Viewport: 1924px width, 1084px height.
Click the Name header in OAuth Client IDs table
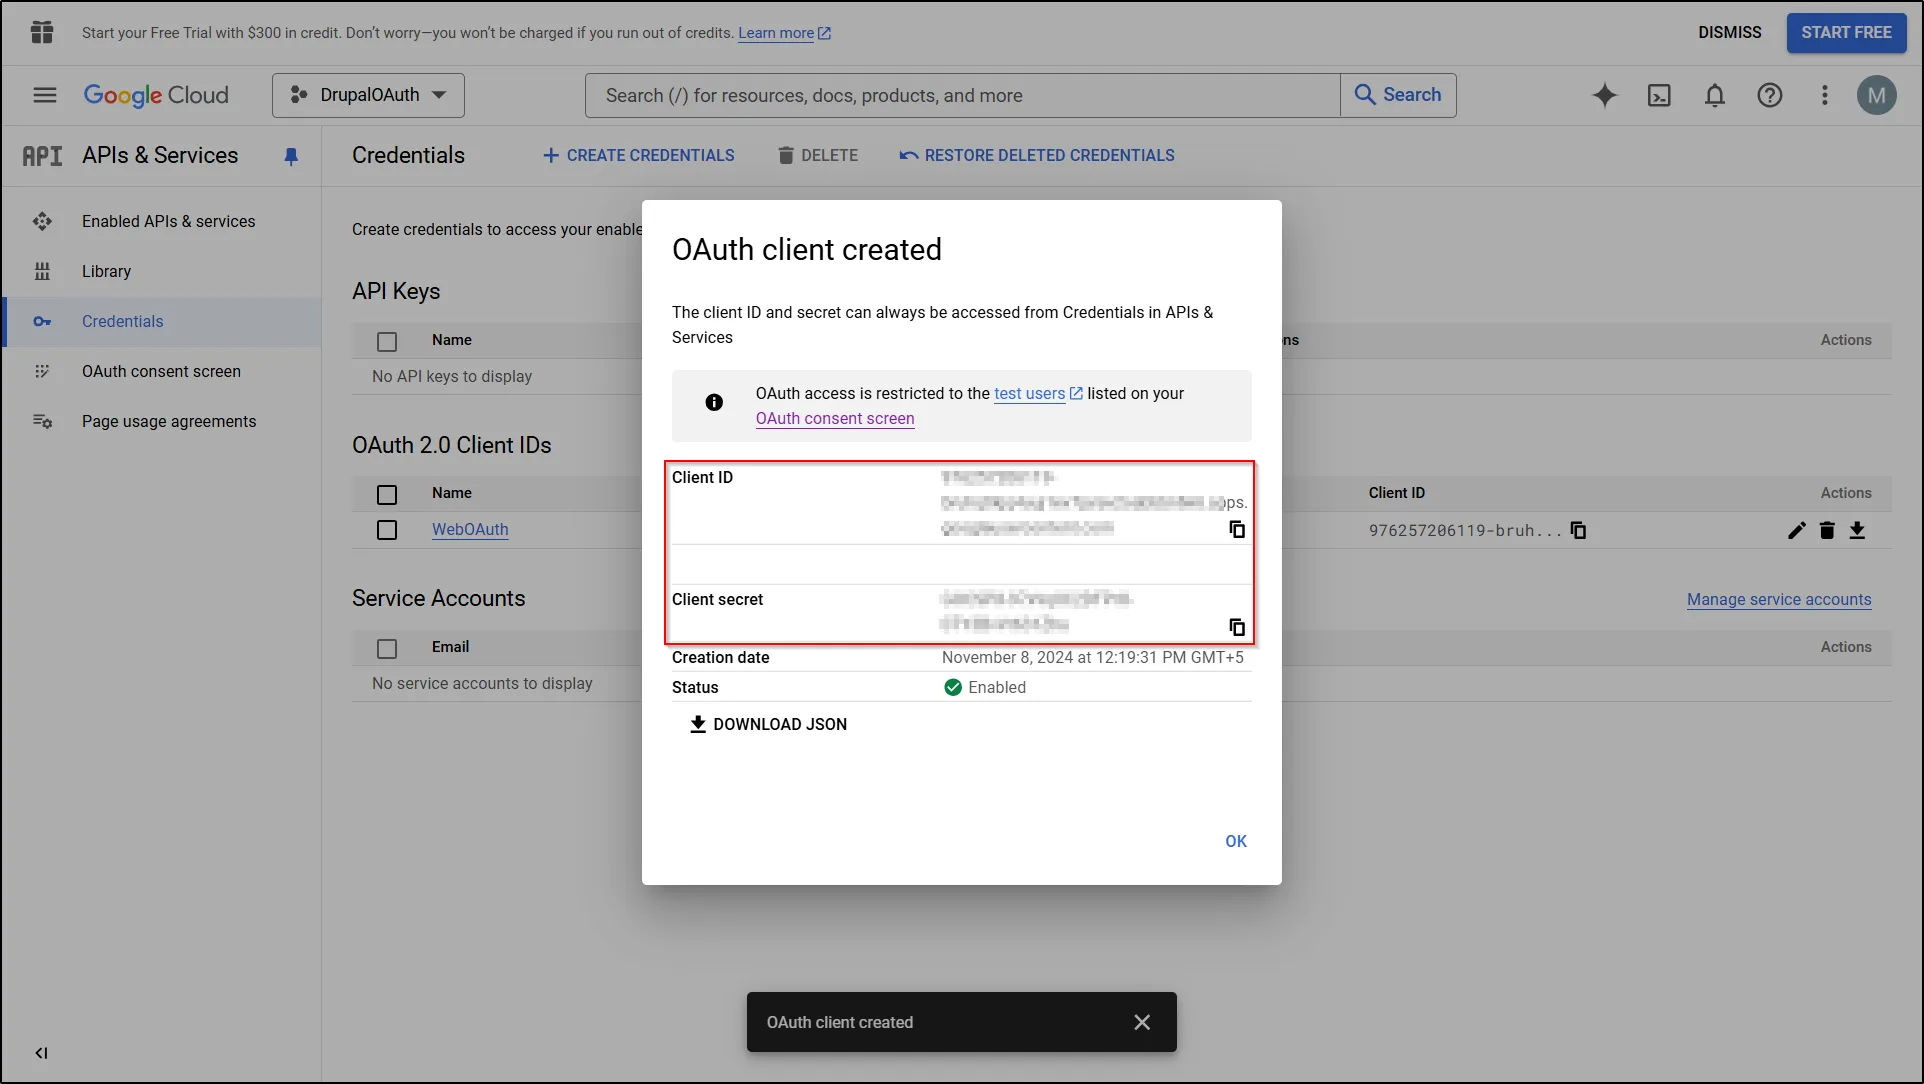click(452, 493)
